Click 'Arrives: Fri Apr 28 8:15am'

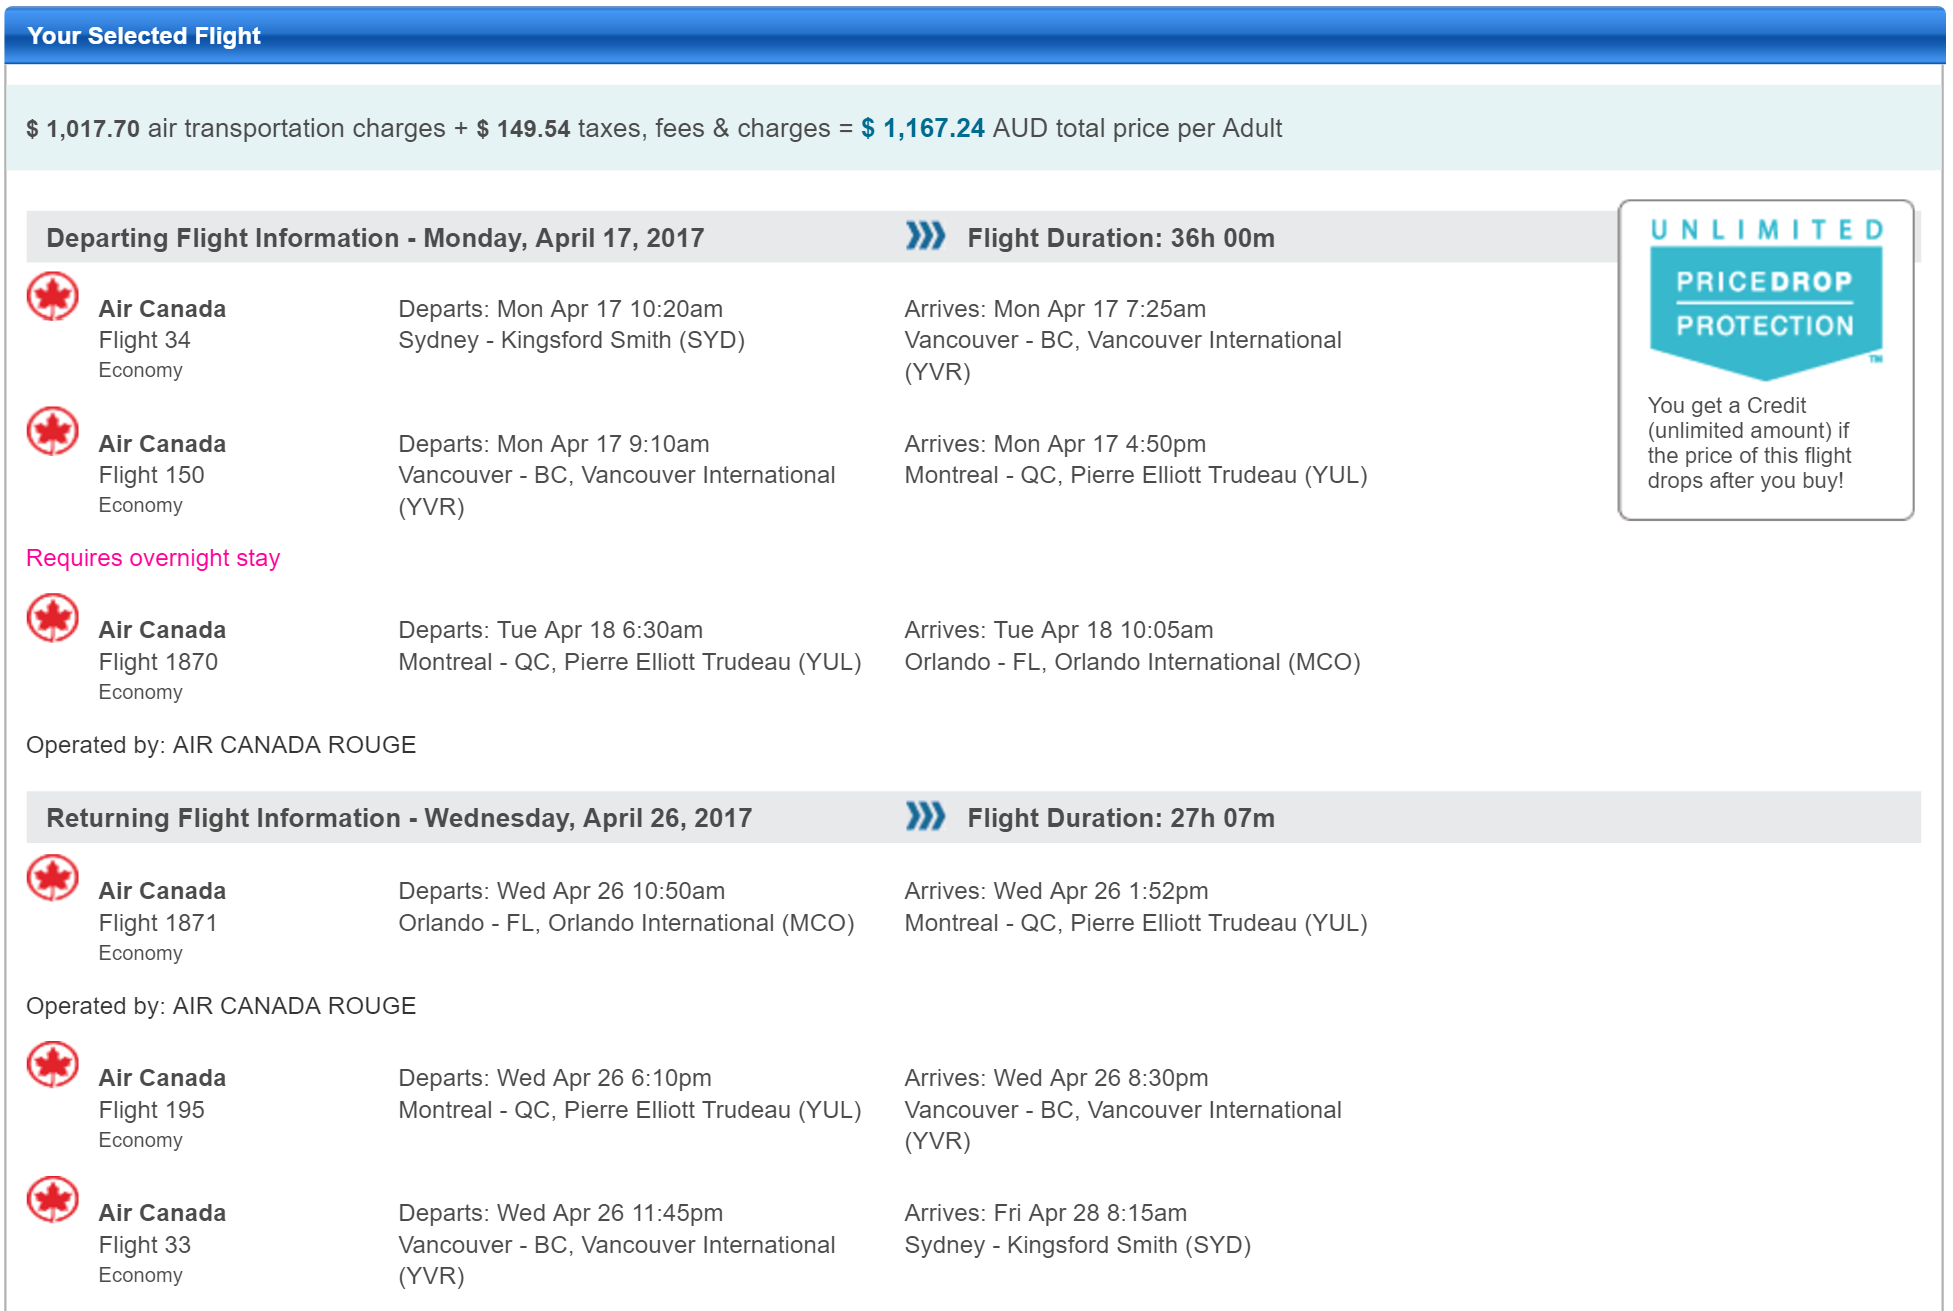point(1046,1213)
